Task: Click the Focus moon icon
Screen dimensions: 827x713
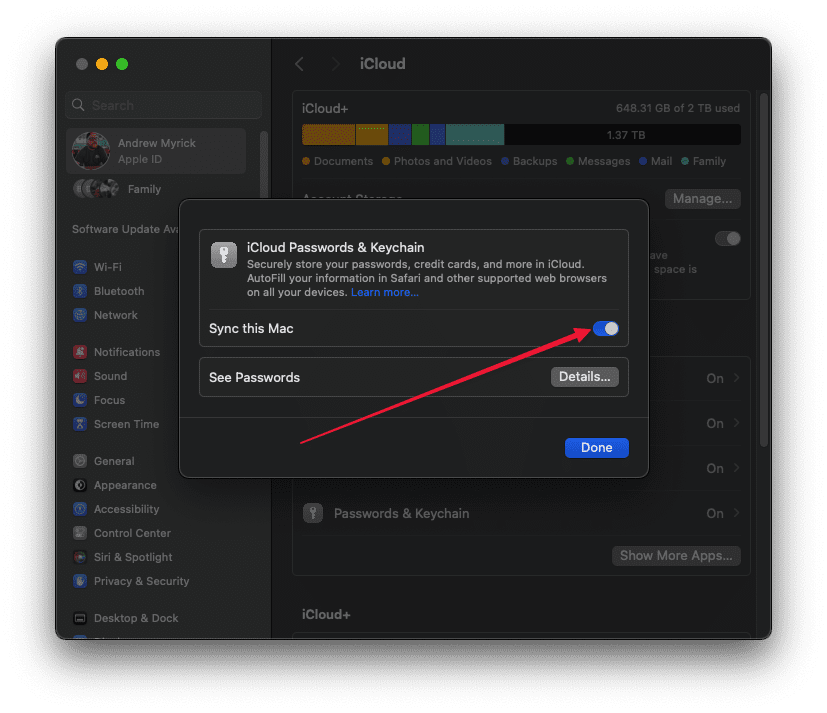Action: click(x=80, y=400)
